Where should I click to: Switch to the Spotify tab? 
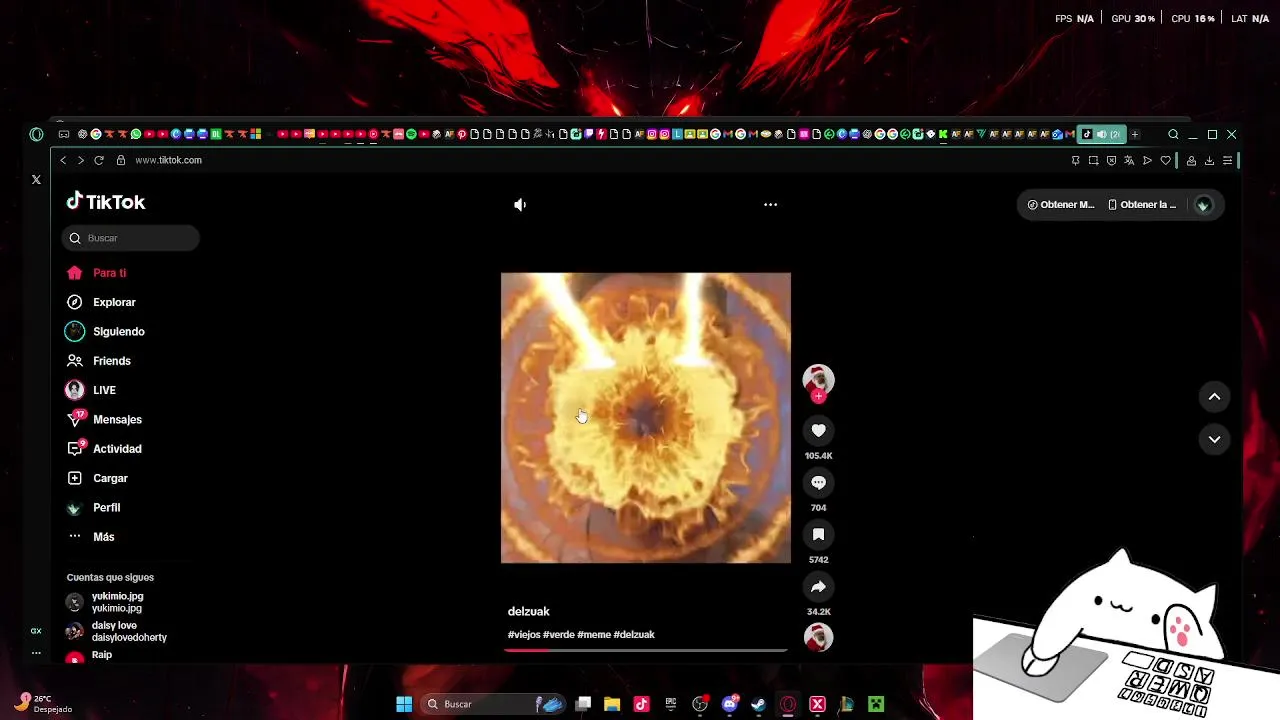click(411, 134)
